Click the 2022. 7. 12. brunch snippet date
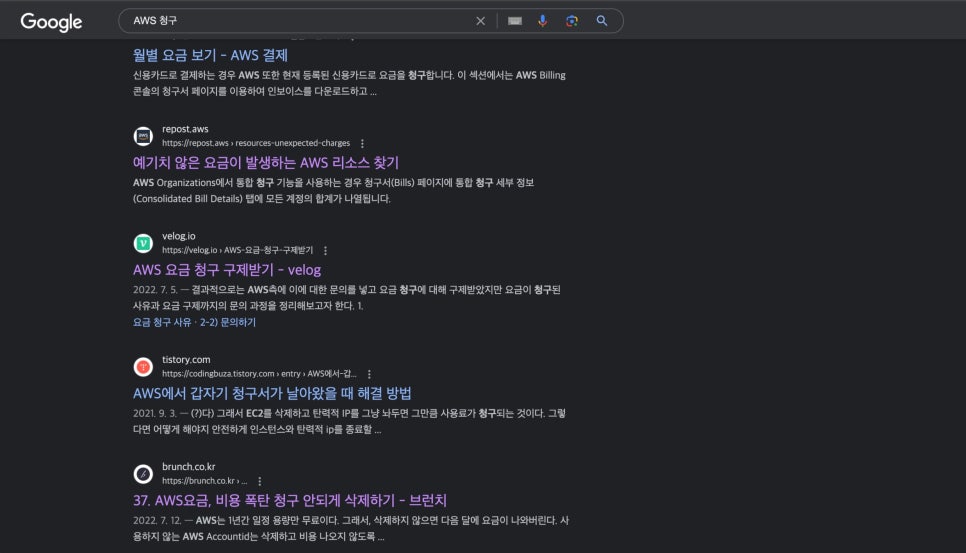 [x=157, y=520]
